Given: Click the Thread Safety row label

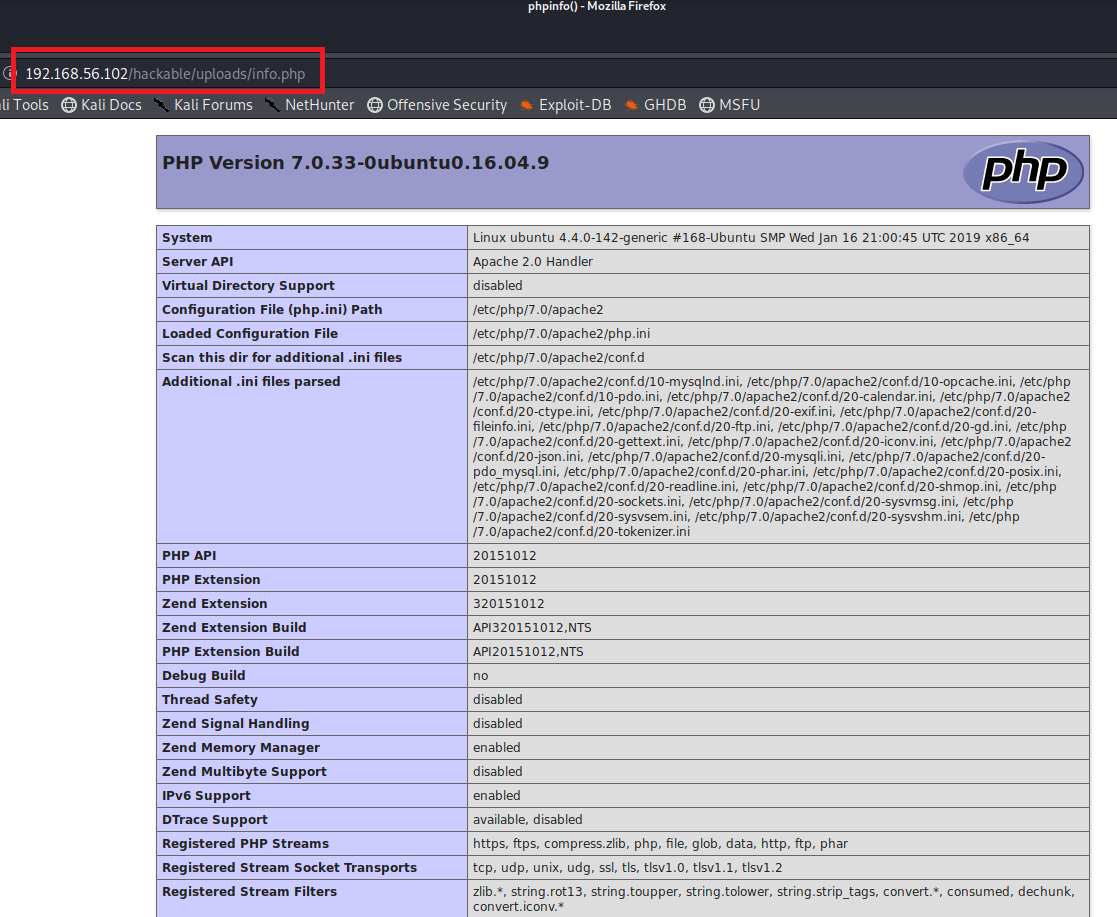Looking at the screenshot, I should (209, 700).
